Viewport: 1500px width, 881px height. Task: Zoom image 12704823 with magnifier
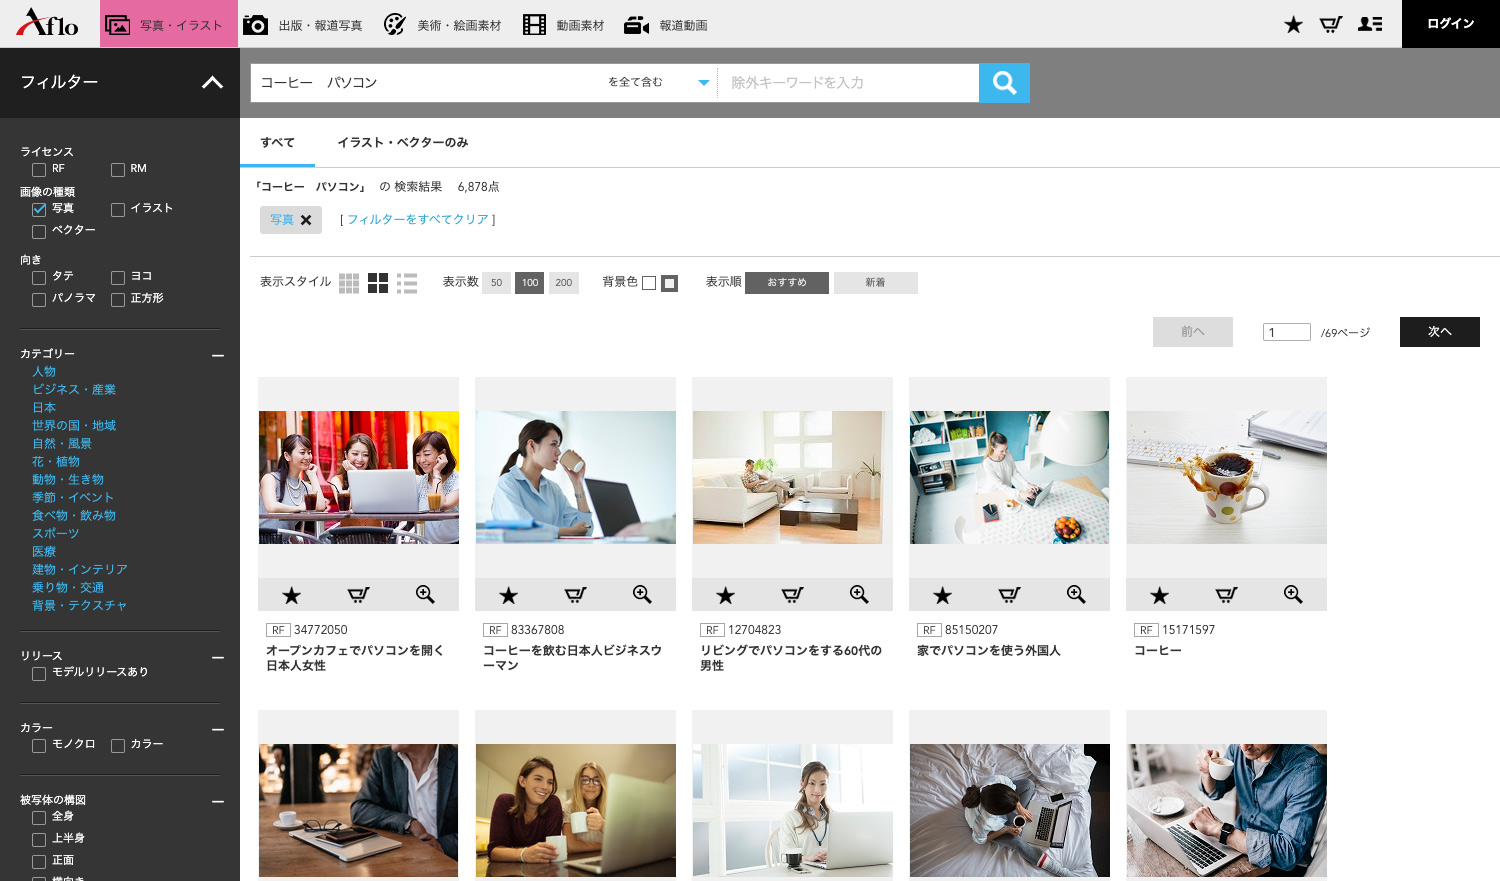pyautogui.click(x=859, y=595)
